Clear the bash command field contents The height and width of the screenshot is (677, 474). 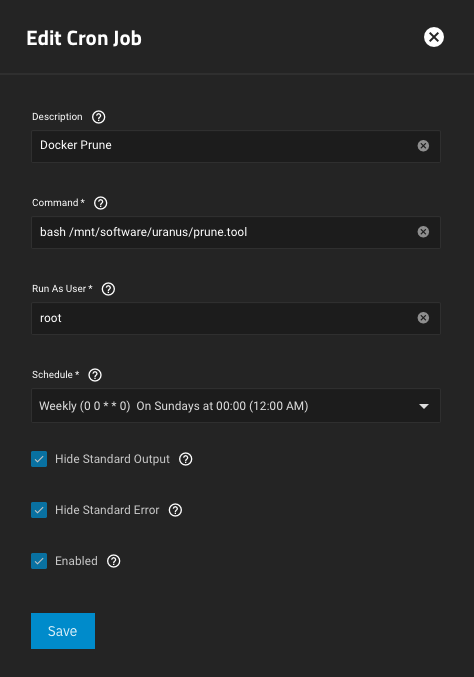point(423,232)
